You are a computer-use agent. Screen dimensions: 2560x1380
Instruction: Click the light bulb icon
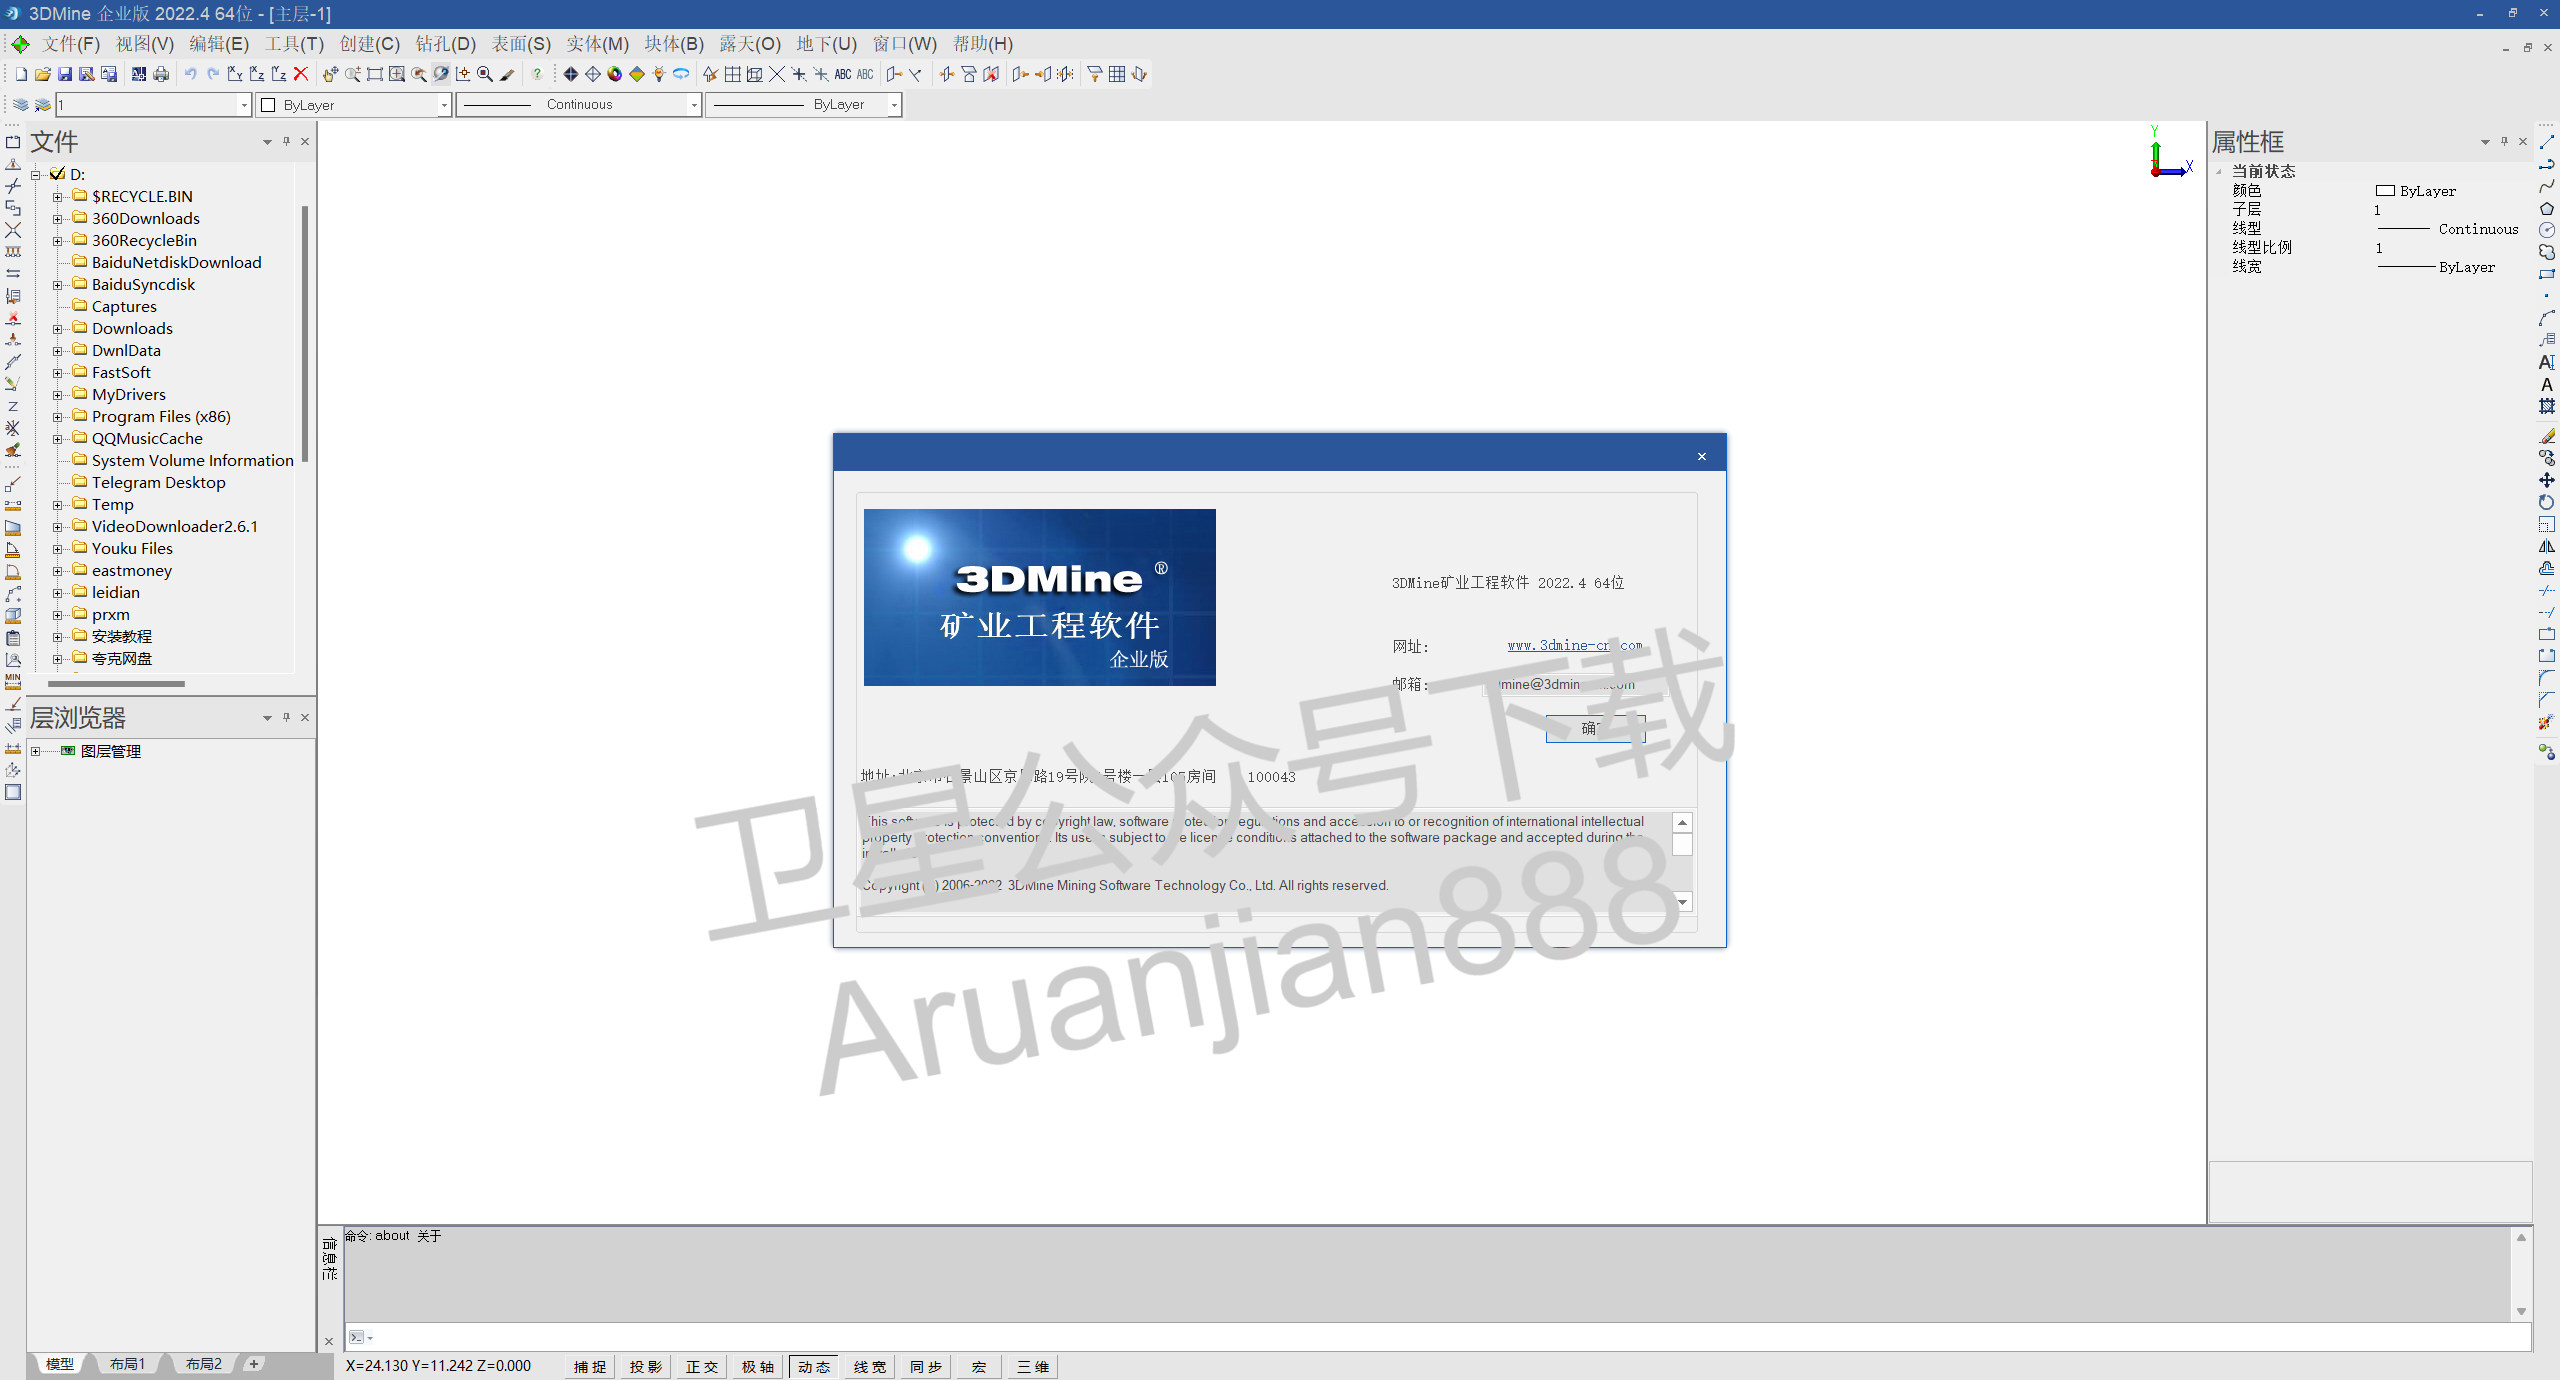coord(659,74)
